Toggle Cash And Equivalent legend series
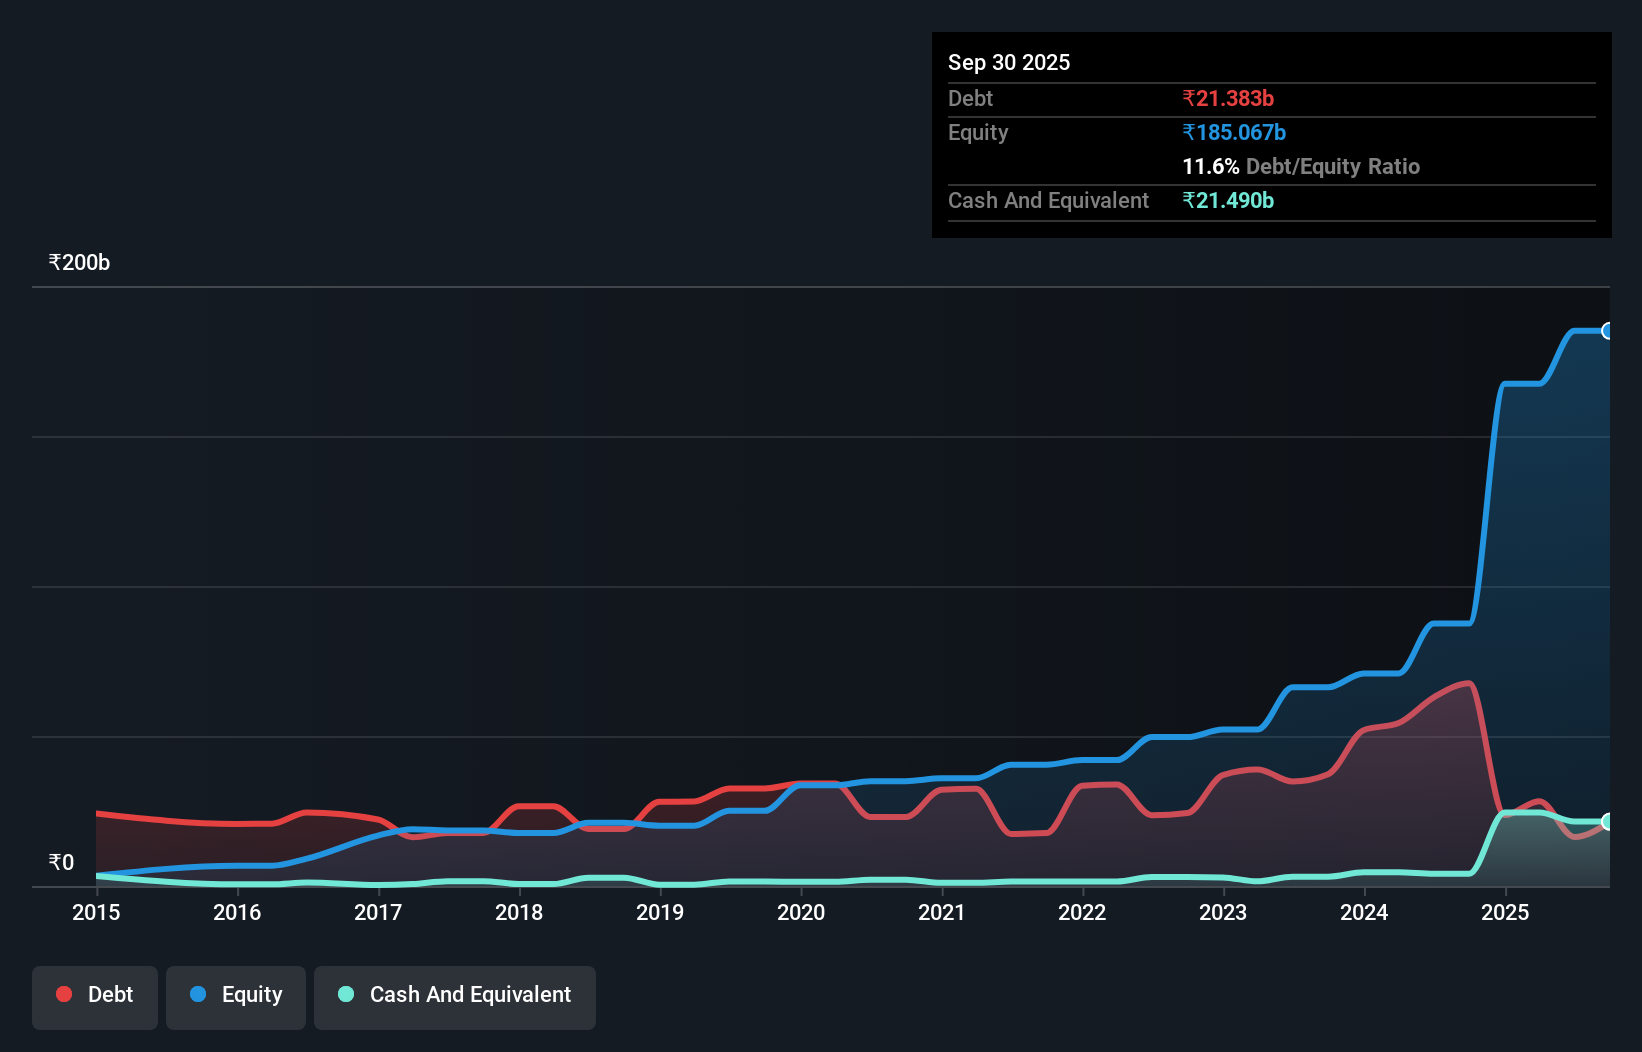 [x=455, y=997]
